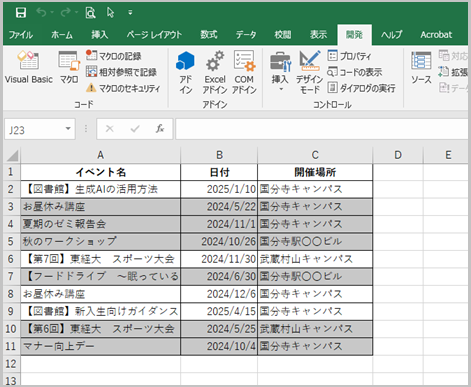Select date cell 2024/12/6
Screen dimensions: 471x387
219,294
